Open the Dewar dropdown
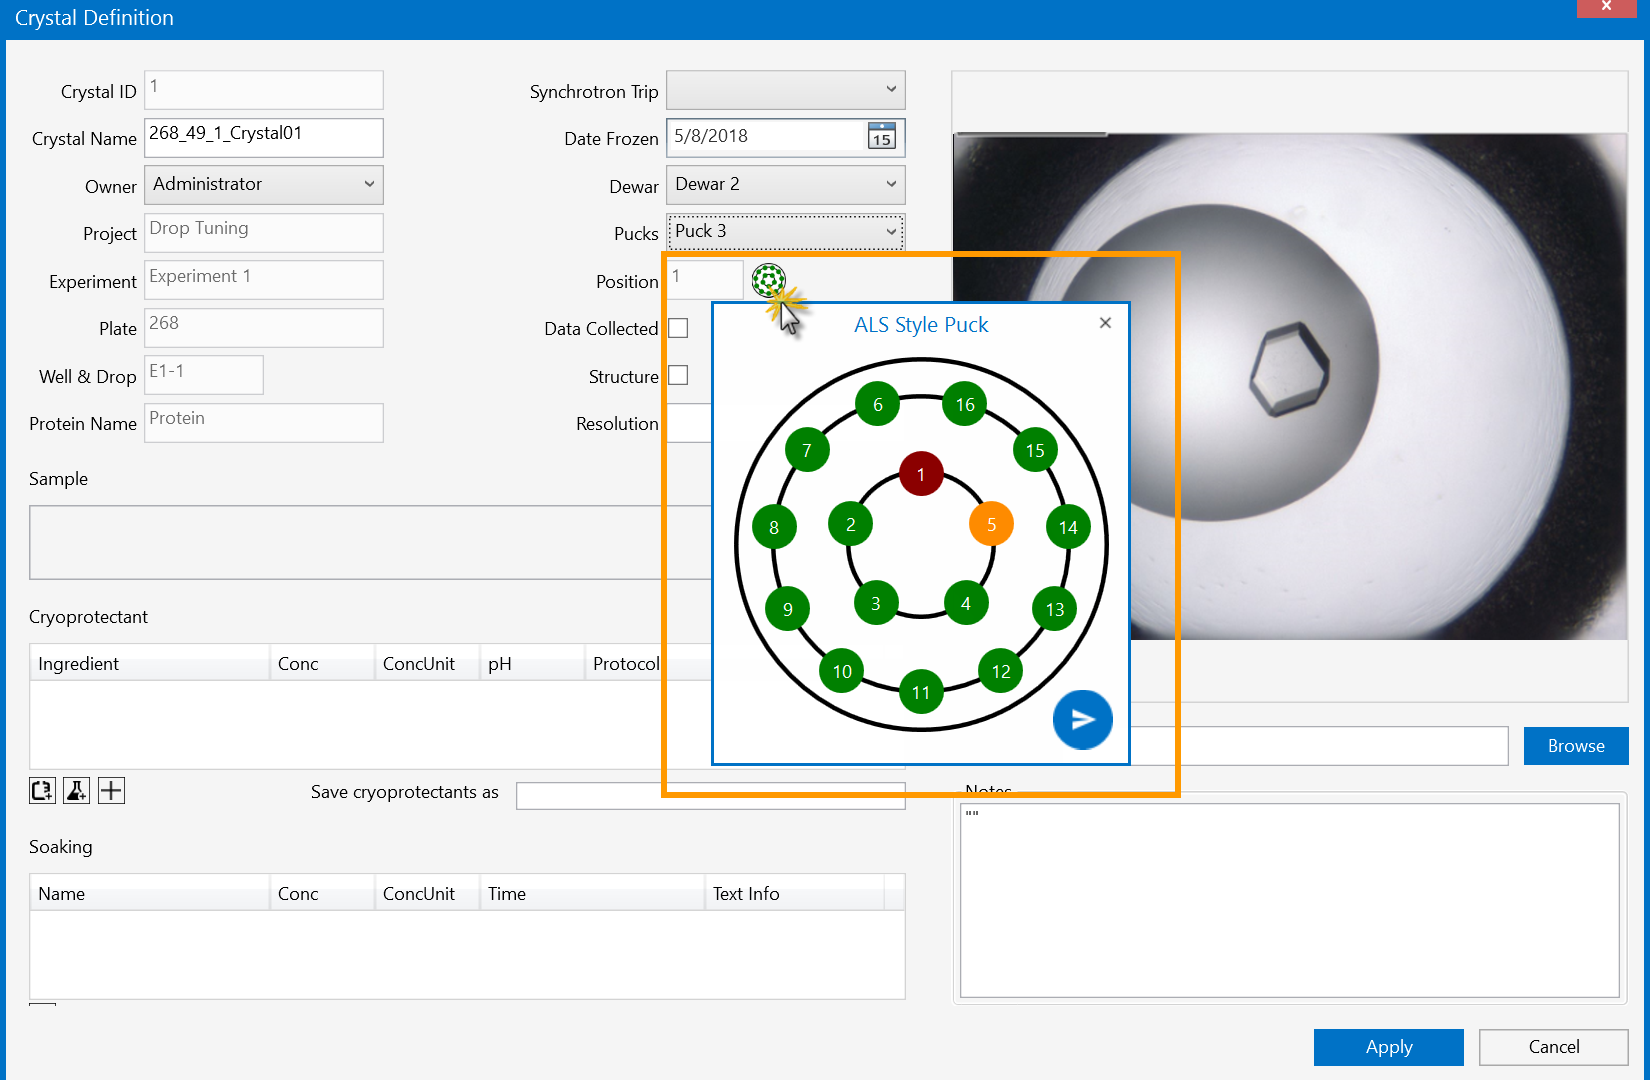Viewport: 1650px width, 1080px height. [785, 185]
